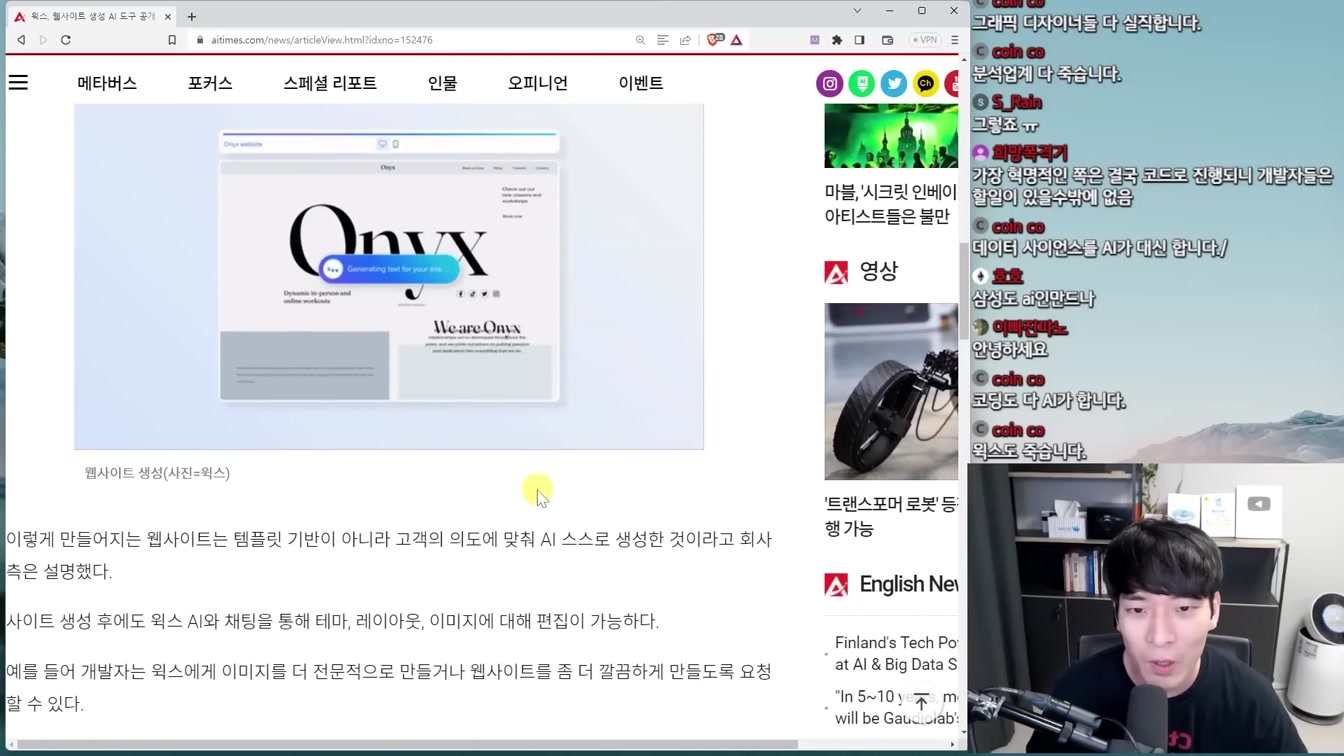This screenshot has width=1344, height=756.
Task: Select the article browser tab
Action: [x=93, y=16]
